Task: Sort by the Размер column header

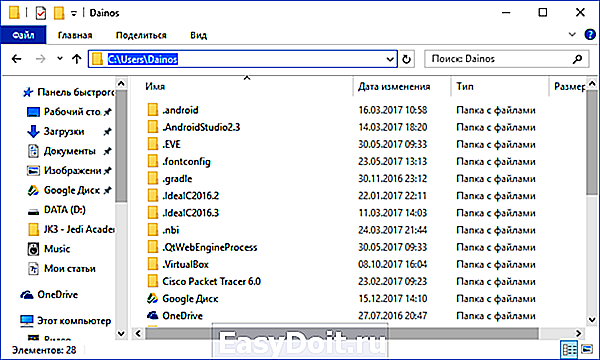Action: pyautogui.click(x=569, y=86)
